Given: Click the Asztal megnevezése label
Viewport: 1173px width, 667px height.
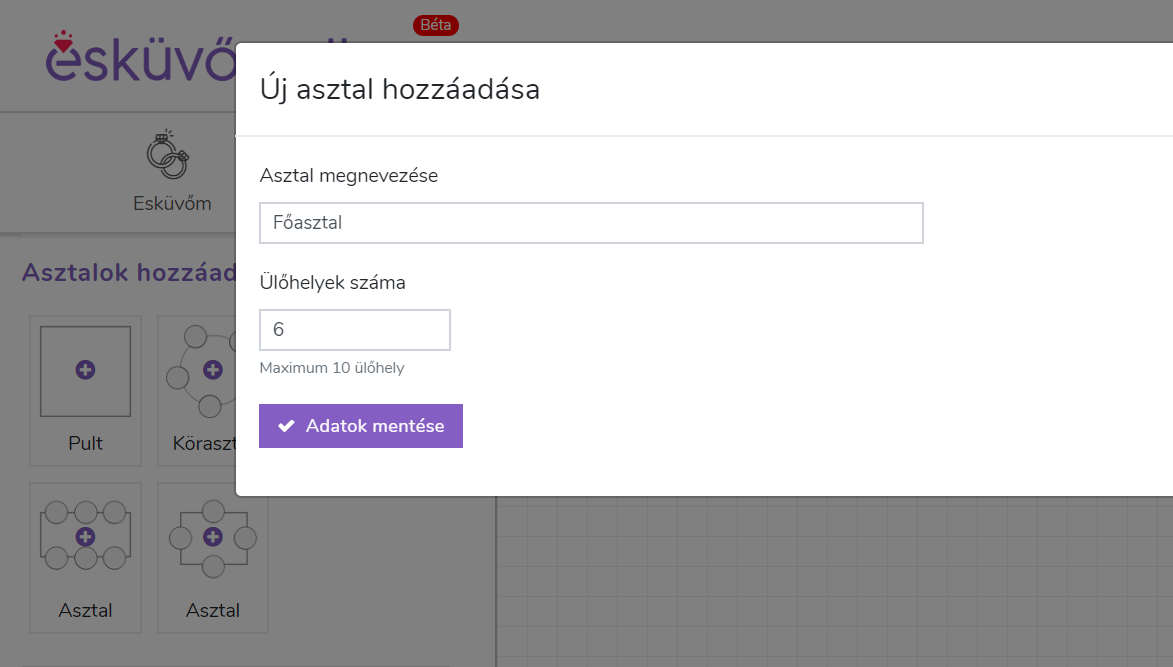Looking at the screenshot, I should (349, 176).
